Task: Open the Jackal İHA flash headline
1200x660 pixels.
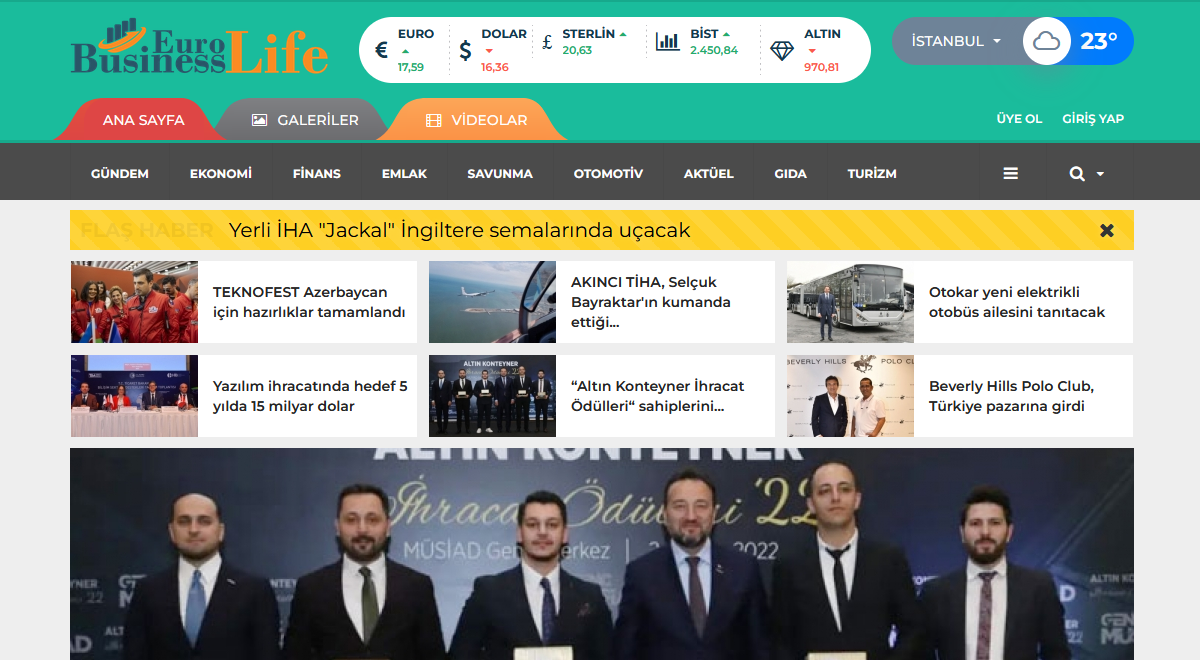Action: (x=459, y=231)
